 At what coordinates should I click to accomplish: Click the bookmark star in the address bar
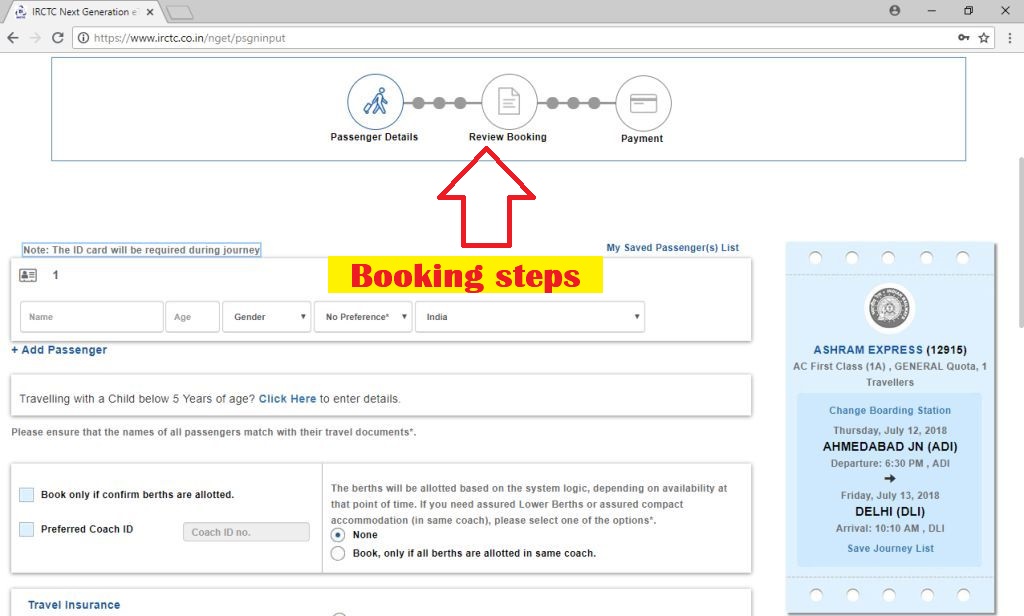point(985,37)
